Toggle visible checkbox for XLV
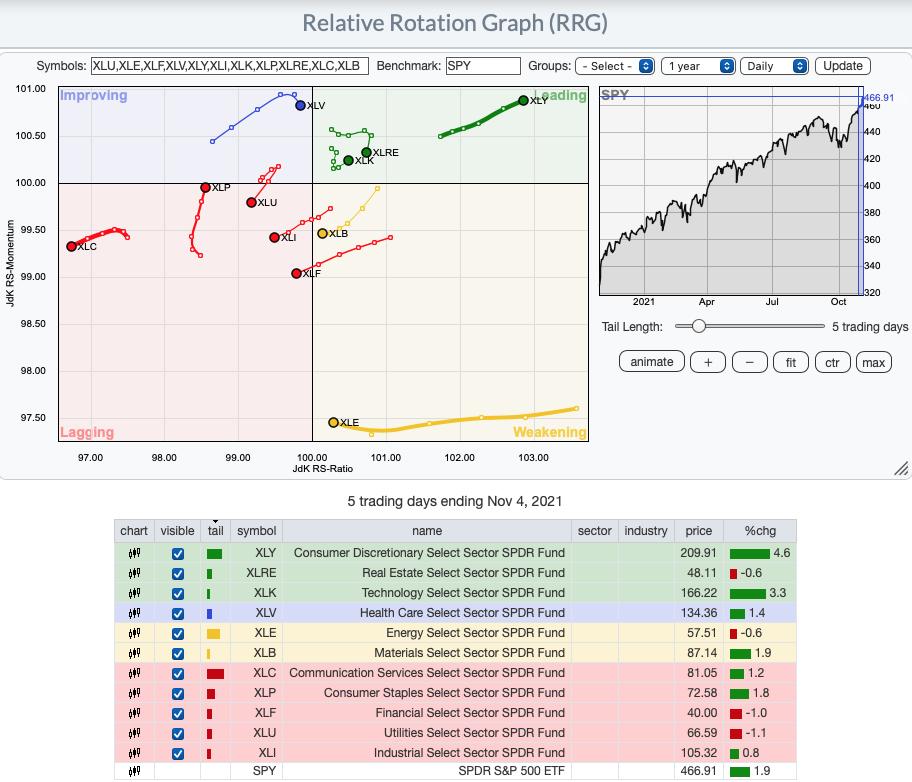912x782 pixels. coord(178,614)
